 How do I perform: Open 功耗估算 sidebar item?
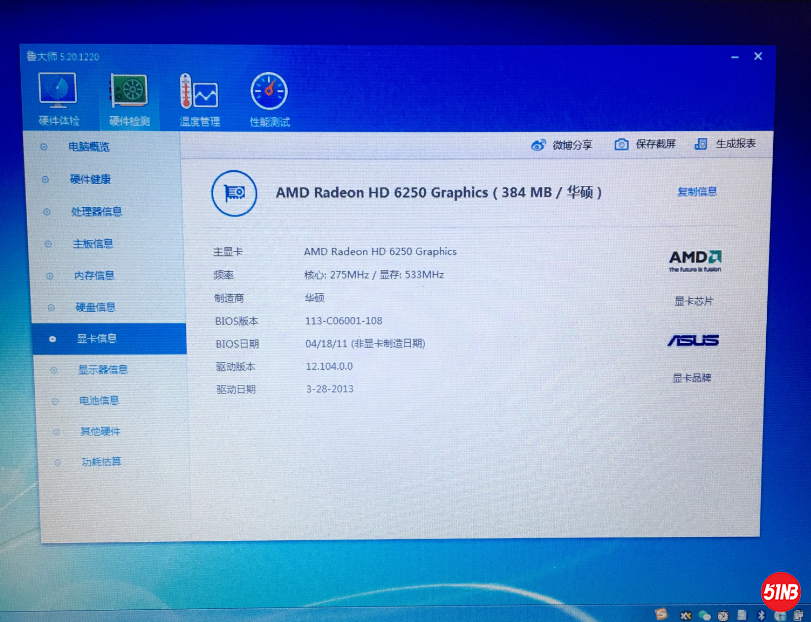[101, 462]
